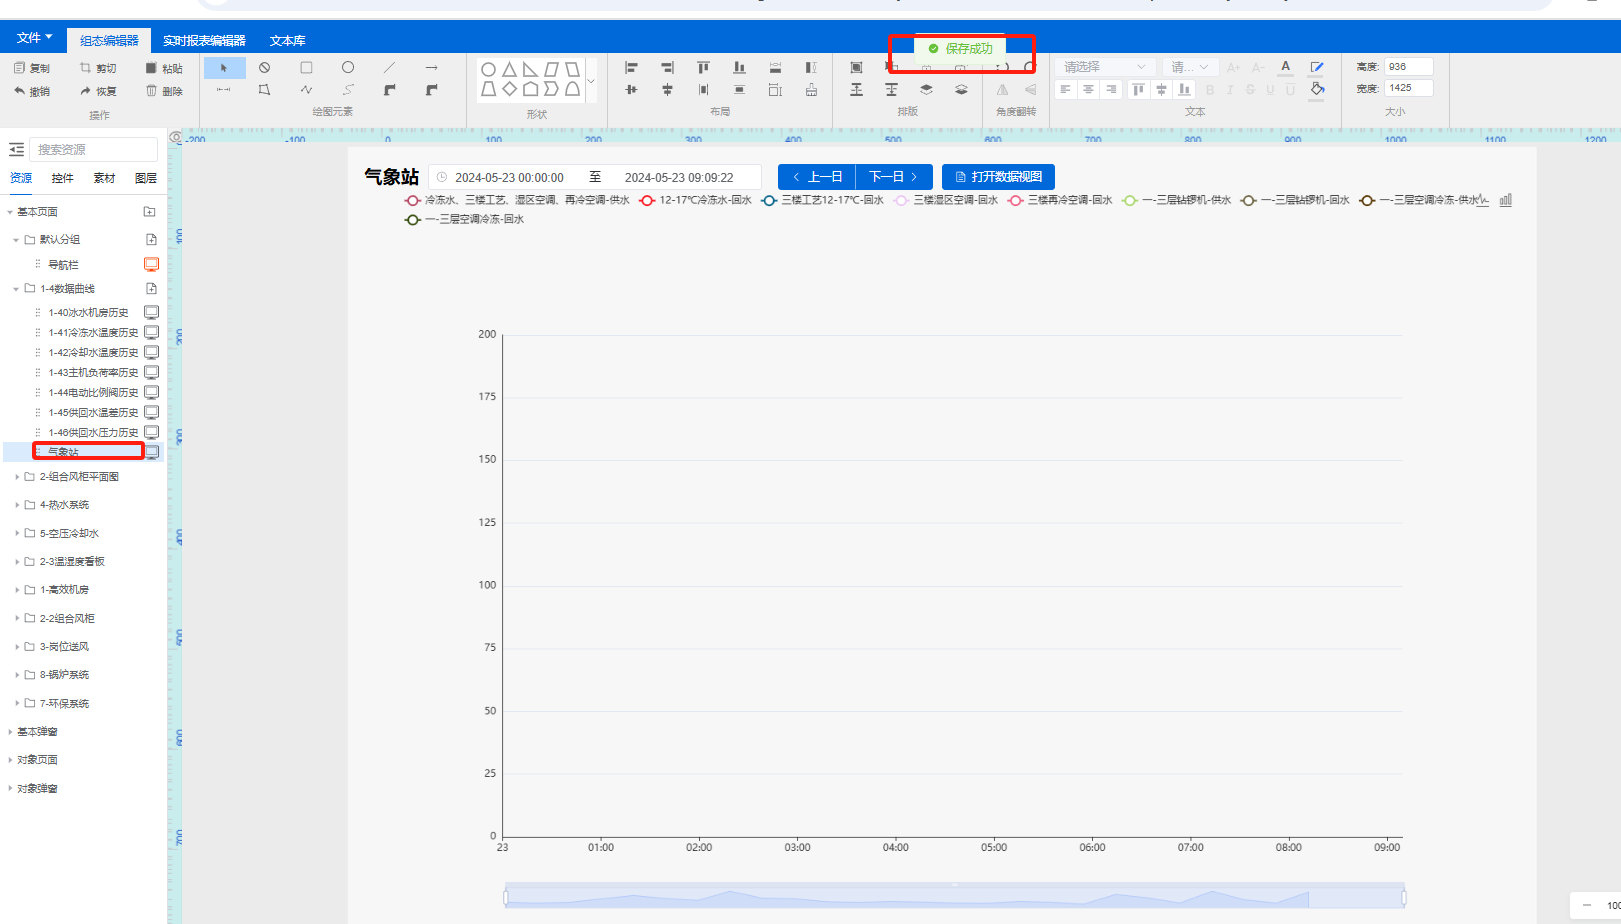Collapse the 1-4数据曲线 folder
Image resolution: width=1621 pixels, height=924 pixels.
pyautogui.click(x=16, y=289)
